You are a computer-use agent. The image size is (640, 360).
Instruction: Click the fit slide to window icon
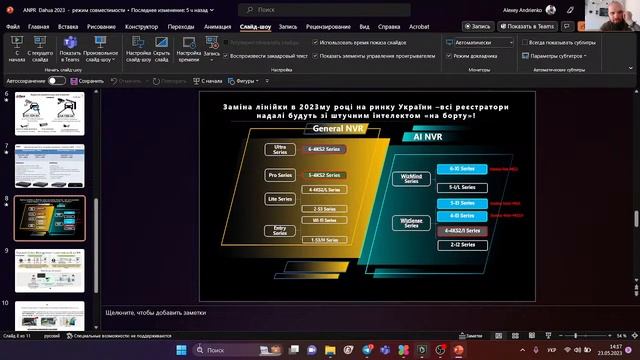[x=634, y=336]
